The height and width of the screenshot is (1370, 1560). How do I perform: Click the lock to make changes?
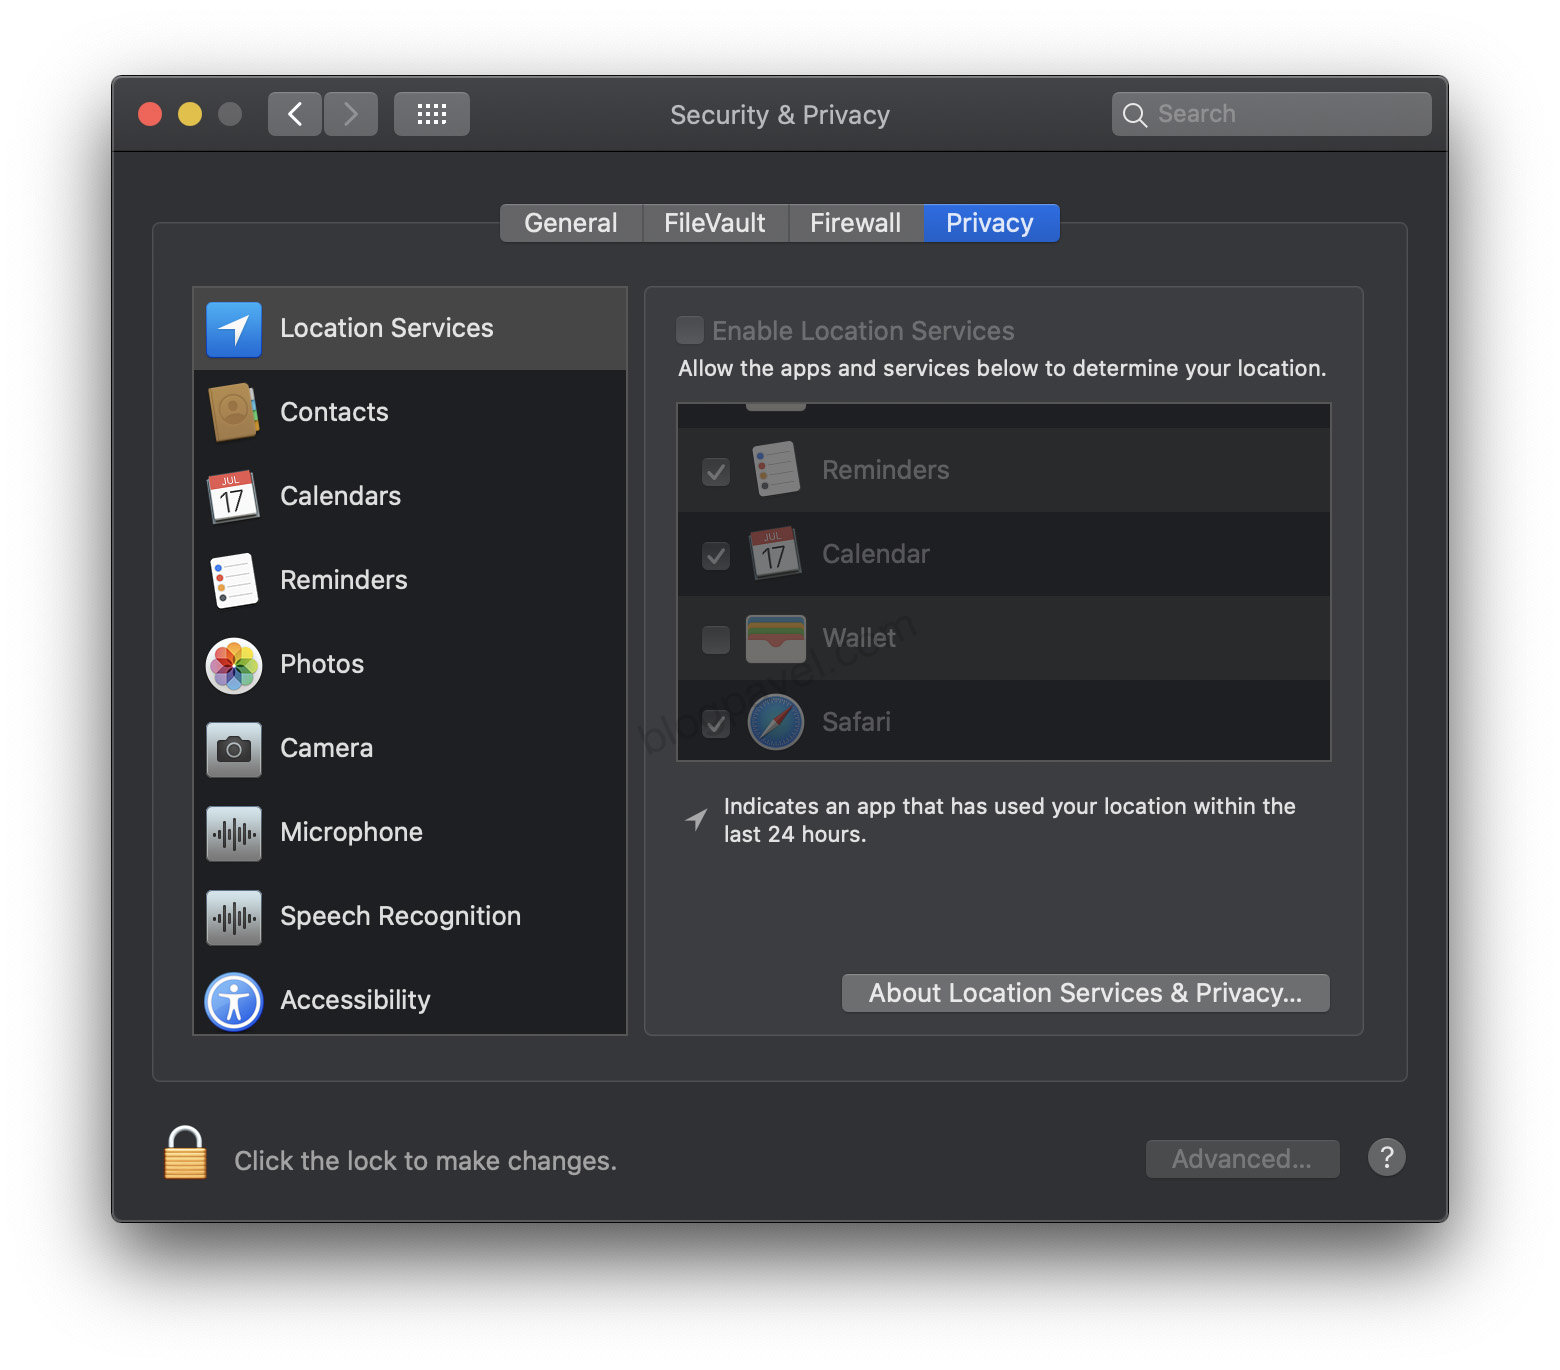pos(184,1155)
